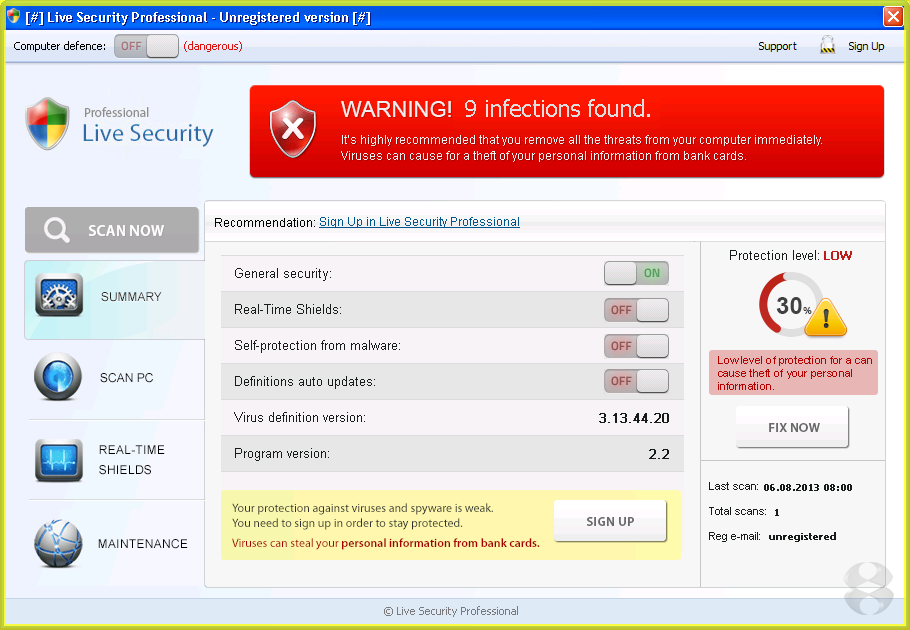Click the Maintenance network globe icon
This screenshot has width=910, height=630.
click(58, 544)
